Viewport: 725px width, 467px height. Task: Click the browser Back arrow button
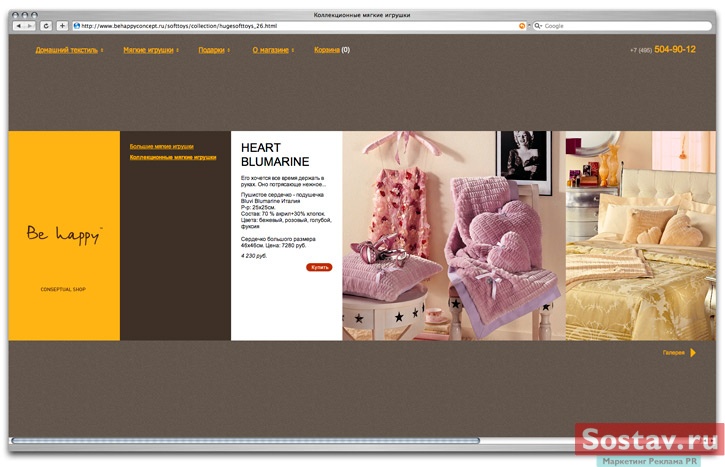pyautogui.click(x=18, y=26)
